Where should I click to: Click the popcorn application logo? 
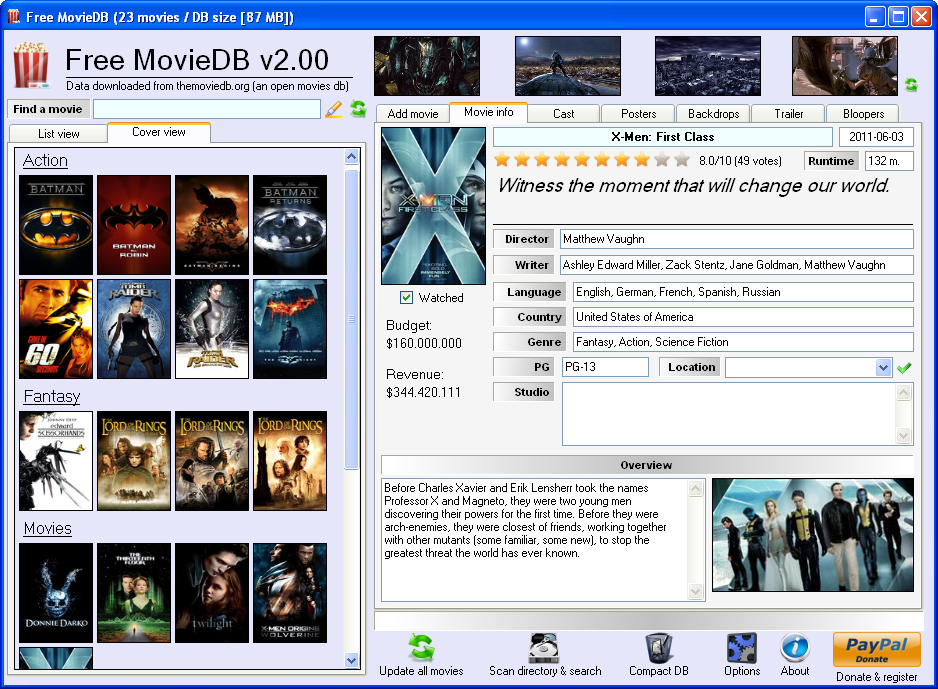31,65
